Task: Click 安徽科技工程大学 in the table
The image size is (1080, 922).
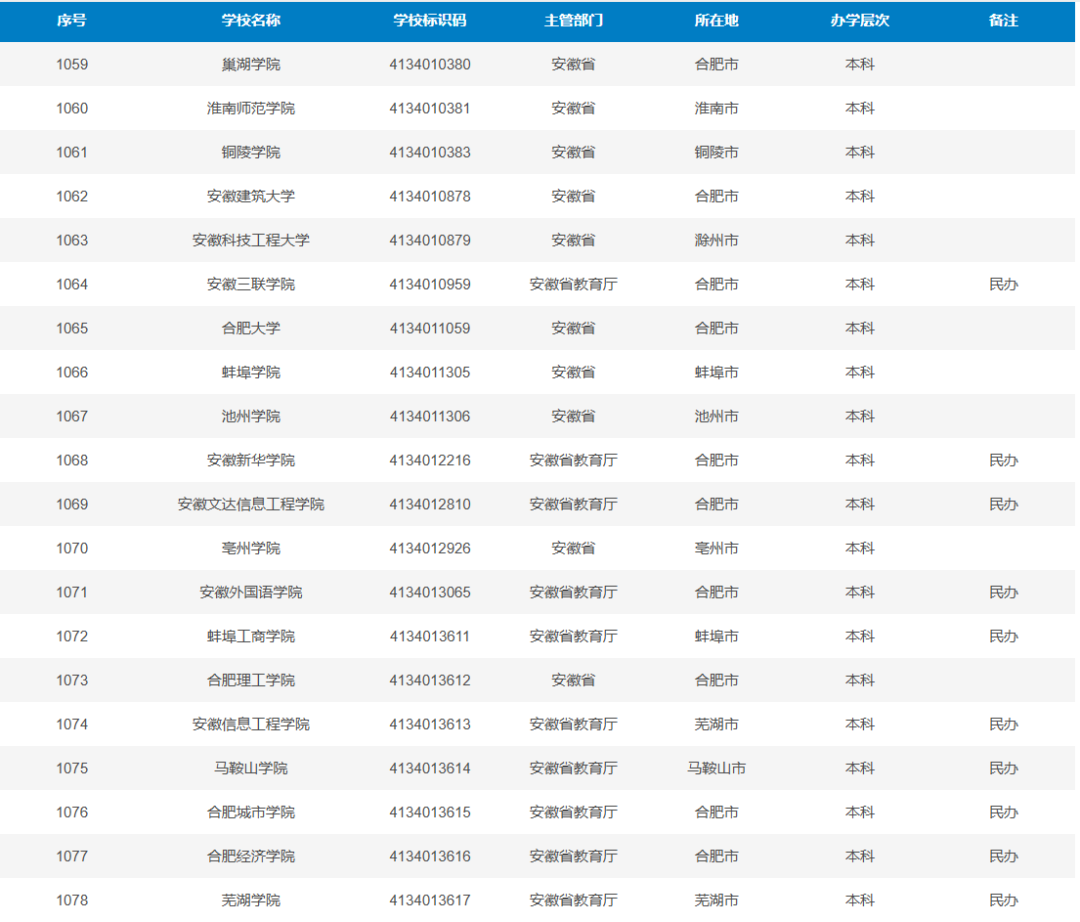Action: (x=251, y=240)
